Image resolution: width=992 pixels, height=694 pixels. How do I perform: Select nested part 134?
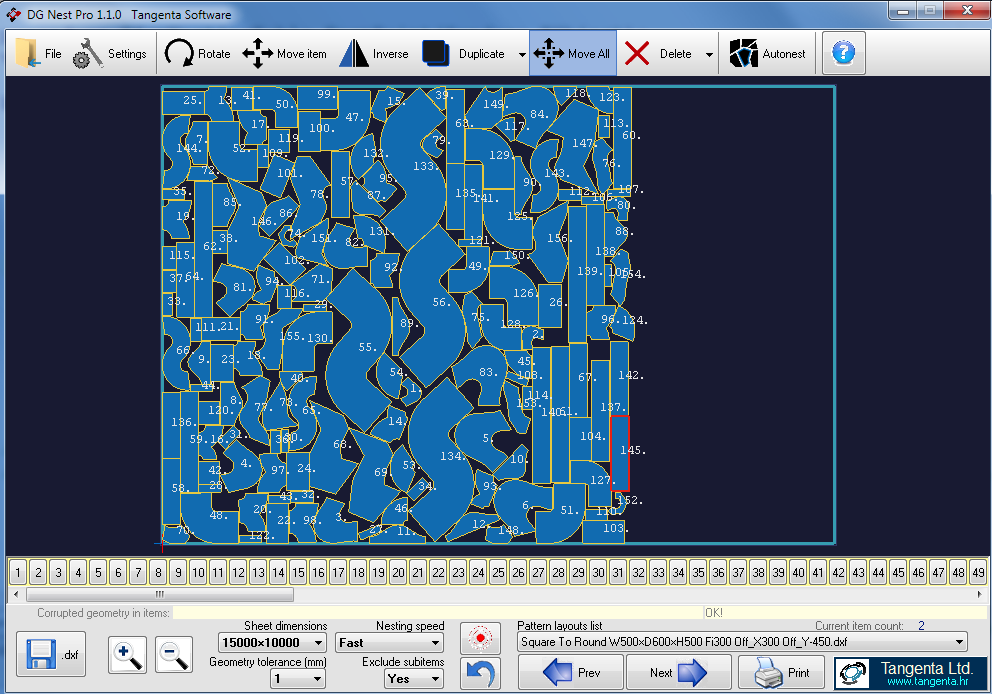click(441, 457)
